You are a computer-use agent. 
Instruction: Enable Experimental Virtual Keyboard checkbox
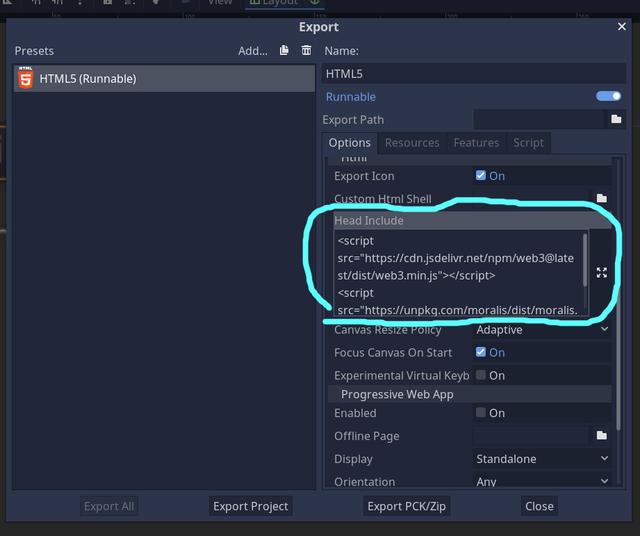pyautogui.click(x=480, y=375)
